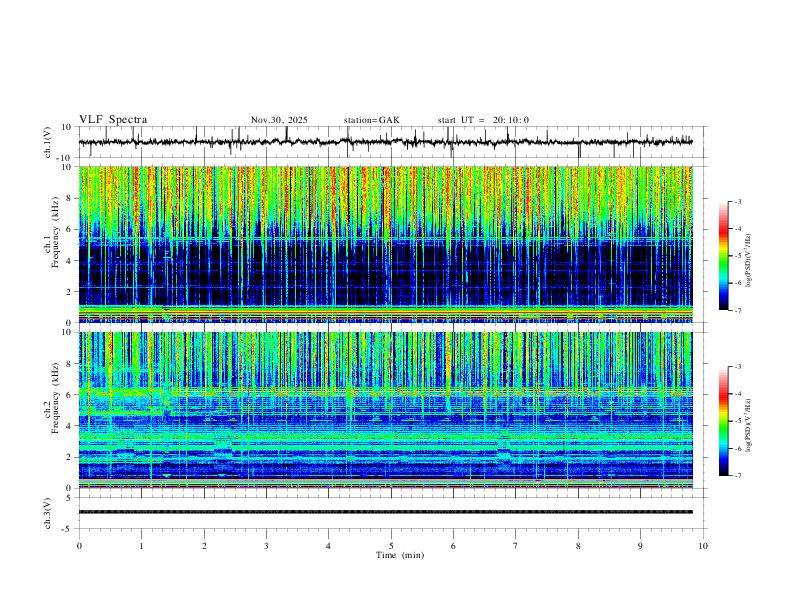Click the date 'Nov.30, 2025'

279,120
